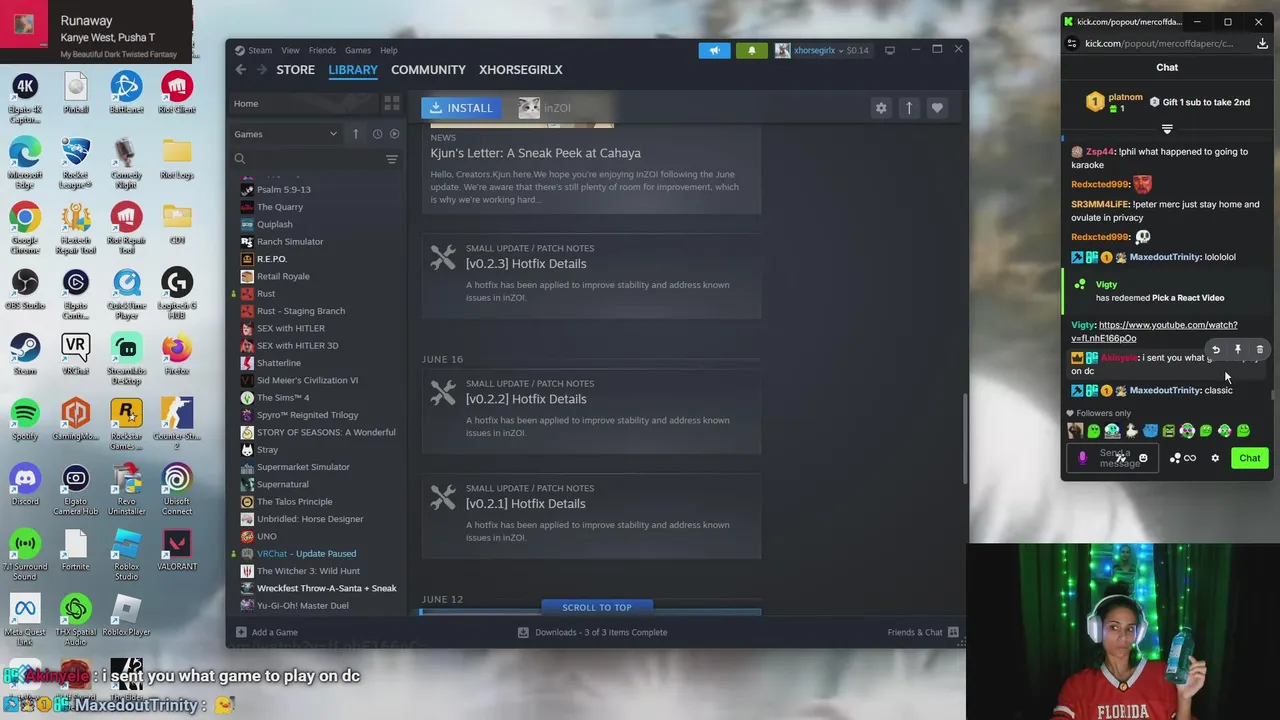Open the XHORSEGIRLX profile tab
This screenshot has width=1280, height=720.
521,70
